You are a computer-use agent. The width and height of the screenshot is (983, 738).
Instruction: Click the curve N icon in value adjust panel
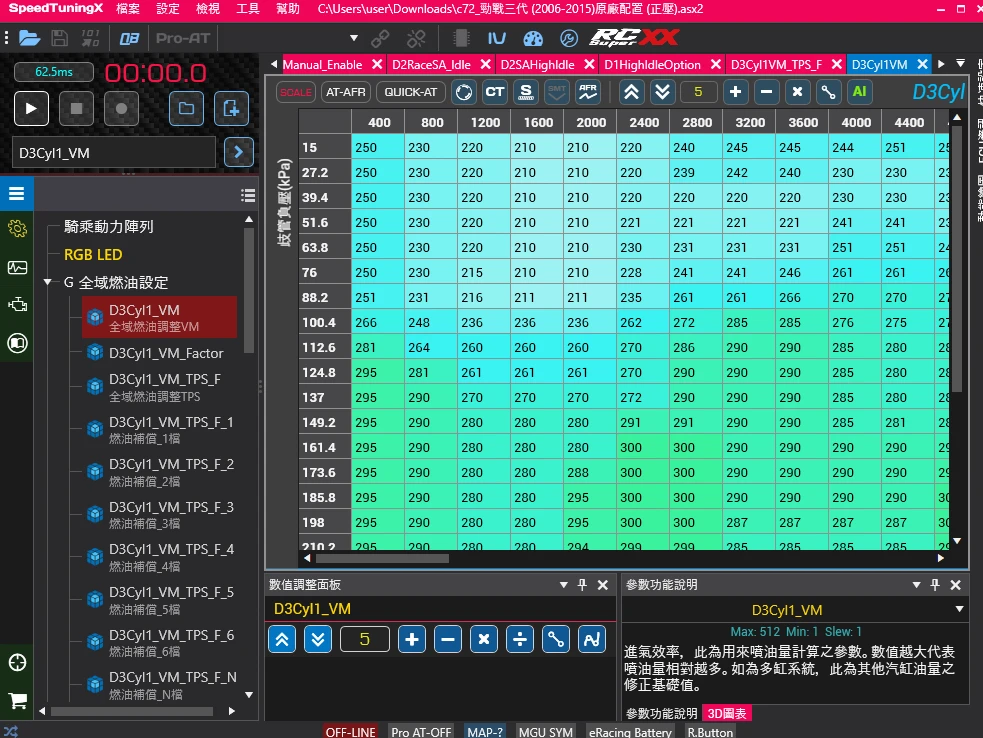[592, 640]
